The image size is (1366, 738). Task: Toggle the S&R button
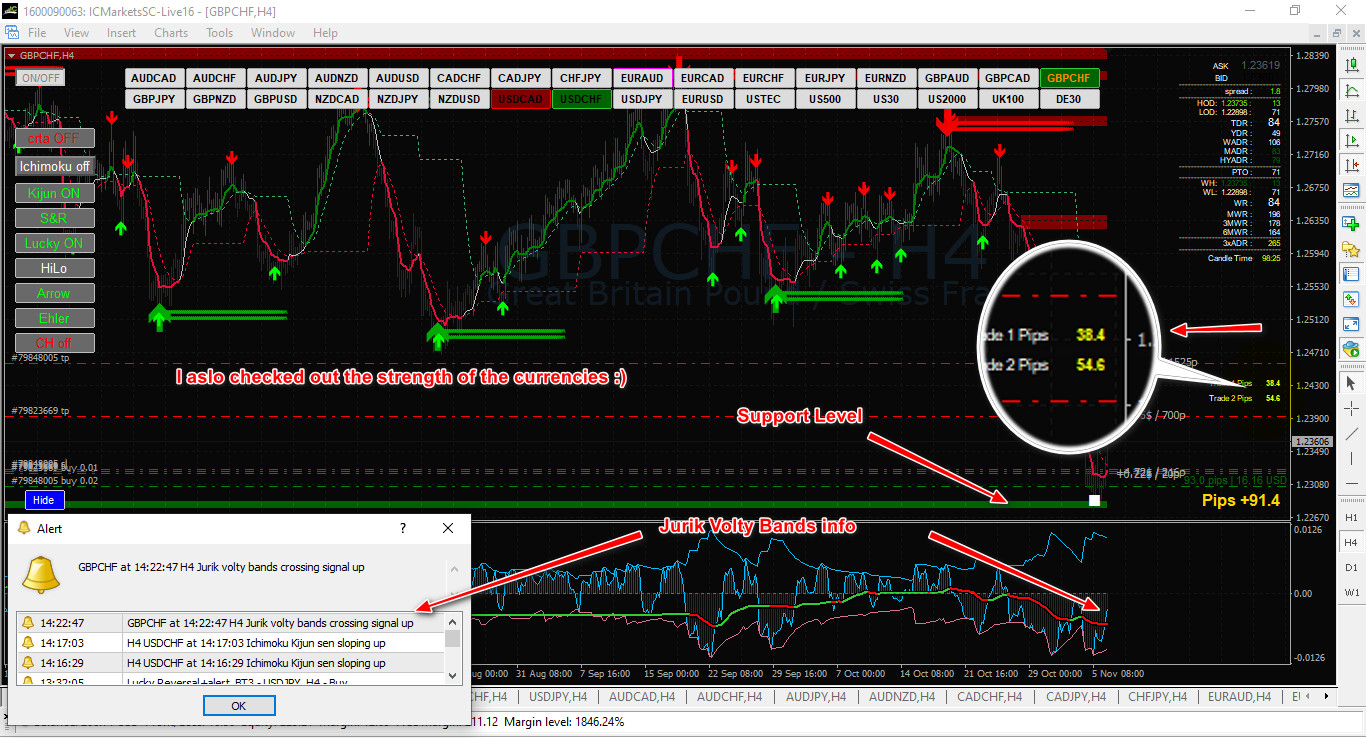pos(55,218)
